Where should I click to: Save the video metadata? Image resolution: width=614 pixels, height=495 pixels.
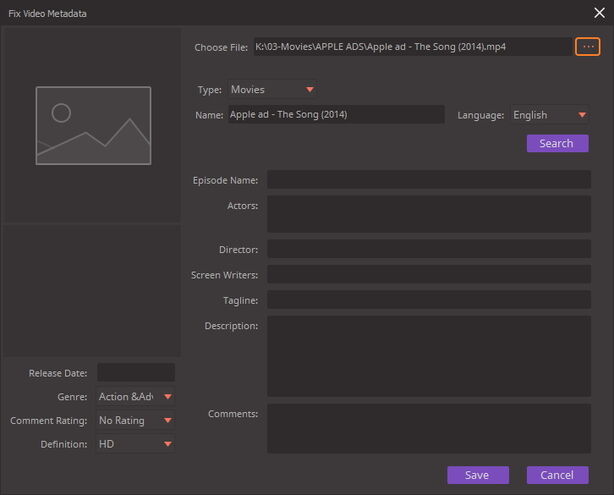(478, 475)
